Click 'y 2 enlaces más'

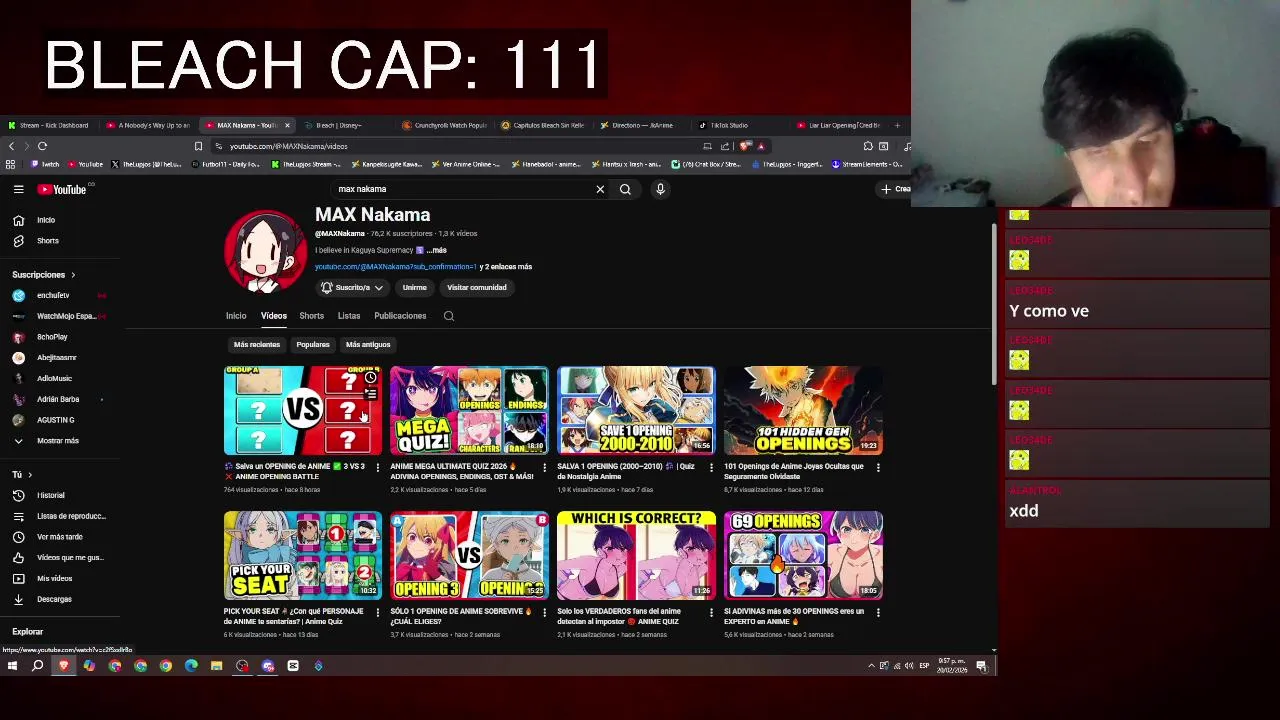506,267
